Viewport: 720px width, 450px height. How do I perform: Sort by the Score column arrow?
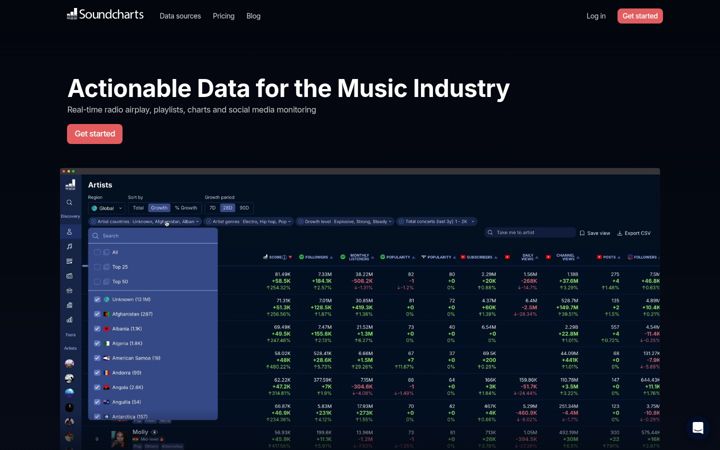[290, 258]
